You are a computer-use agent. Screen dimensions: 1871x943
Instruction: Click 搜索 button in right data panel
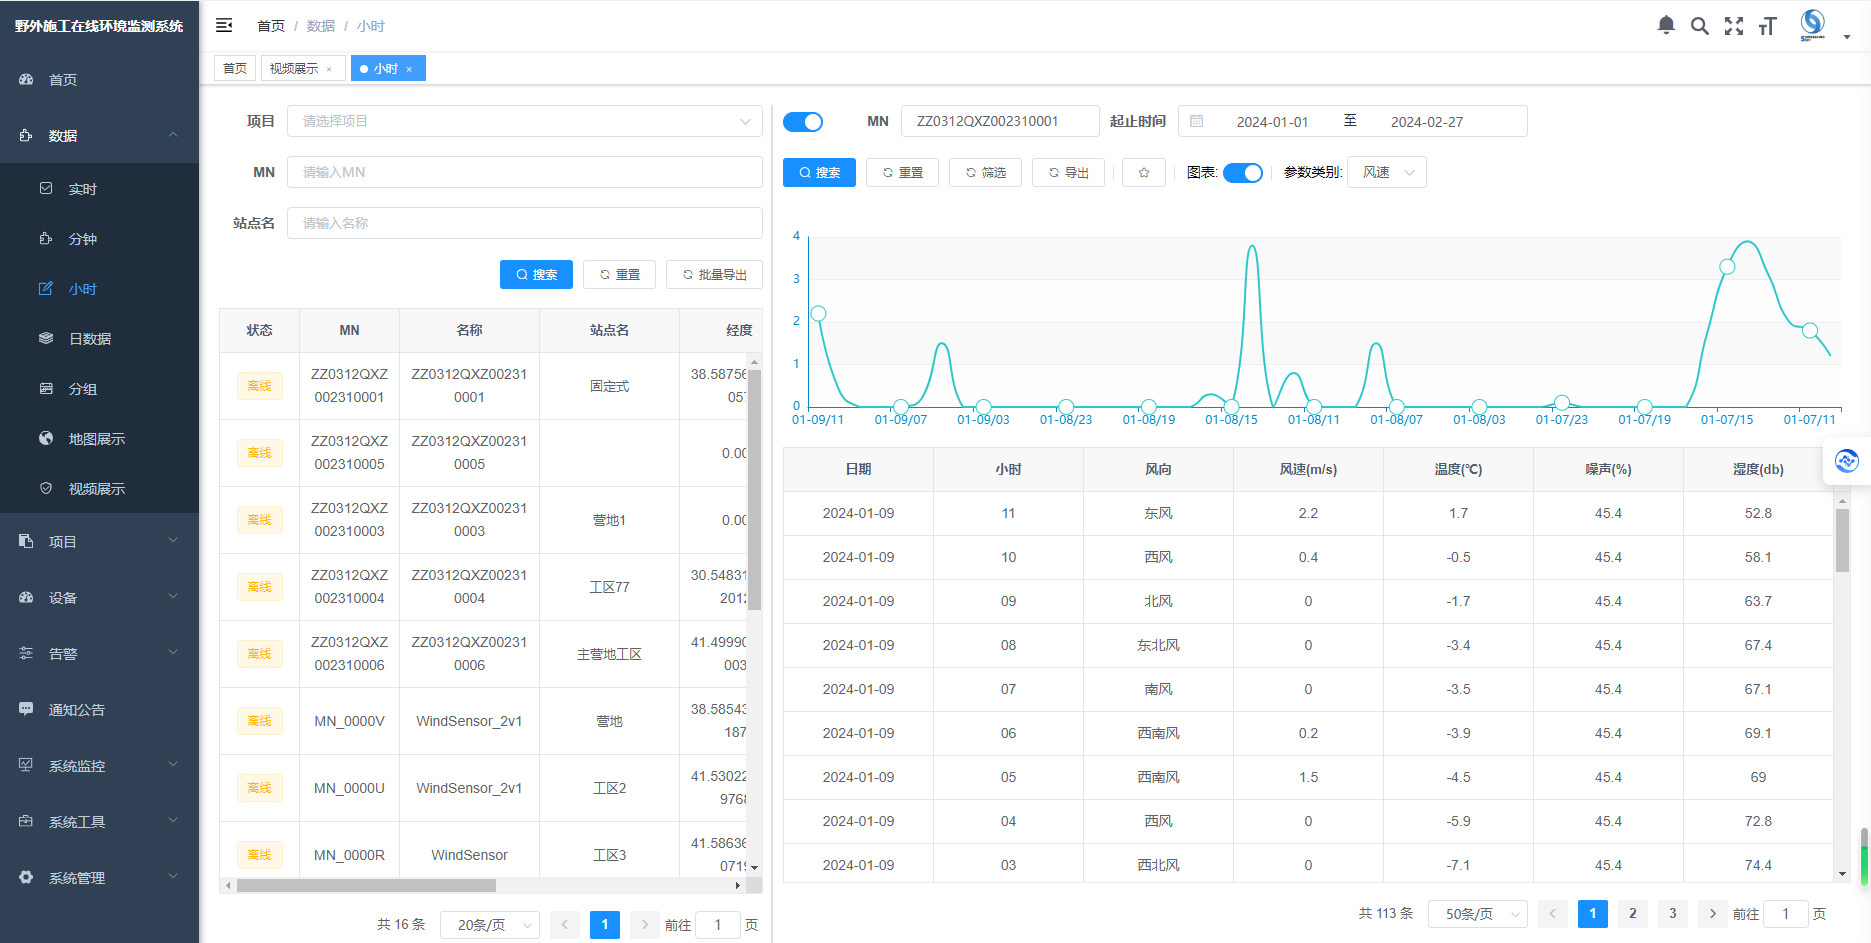[x=819, y=172]
